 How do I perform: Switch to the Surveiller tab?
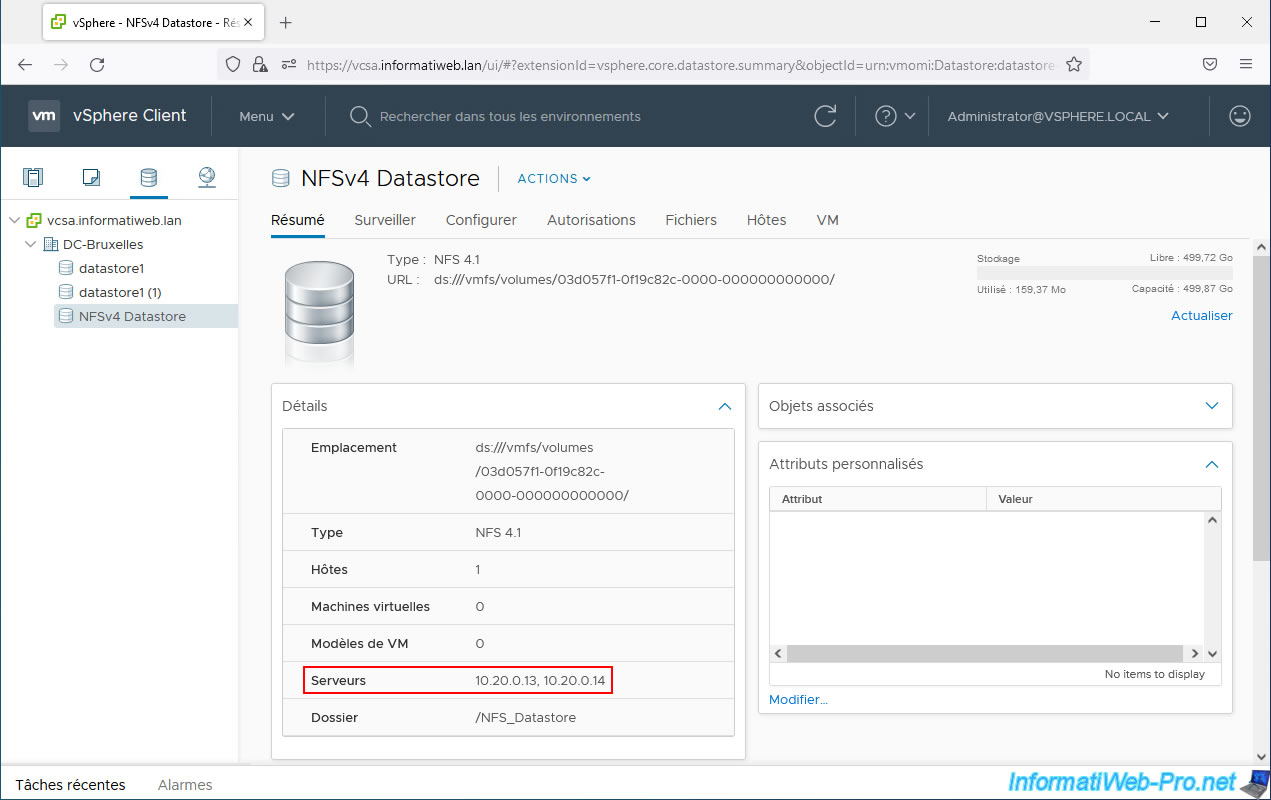[385, 220]
